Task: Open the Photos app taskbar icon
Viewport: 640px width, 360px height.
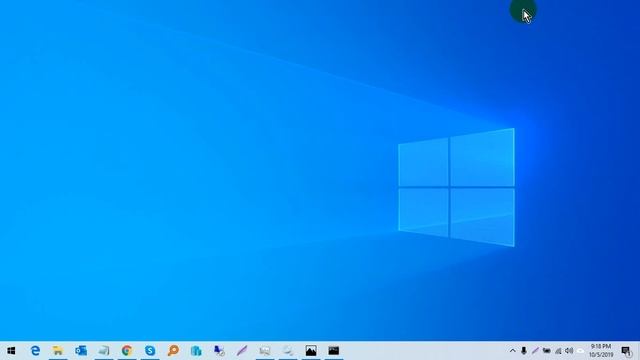Action: coord(311,351)
